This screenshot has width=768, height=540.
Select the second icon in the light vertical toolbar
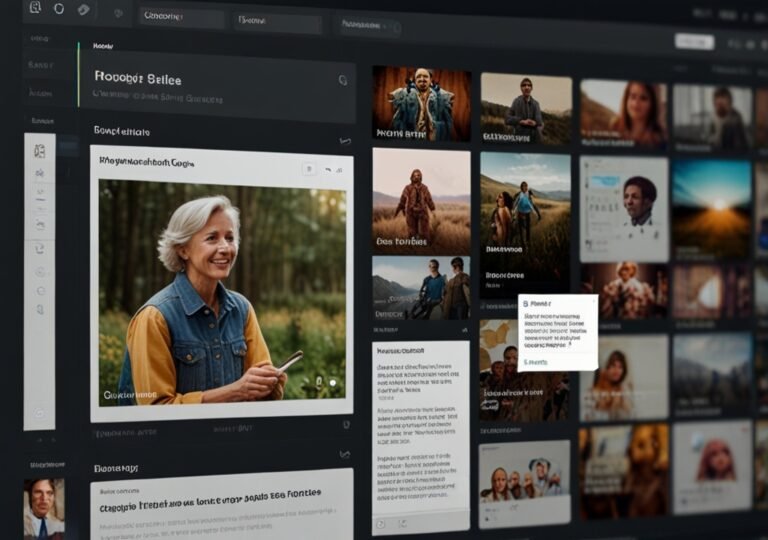coord(40,172)
